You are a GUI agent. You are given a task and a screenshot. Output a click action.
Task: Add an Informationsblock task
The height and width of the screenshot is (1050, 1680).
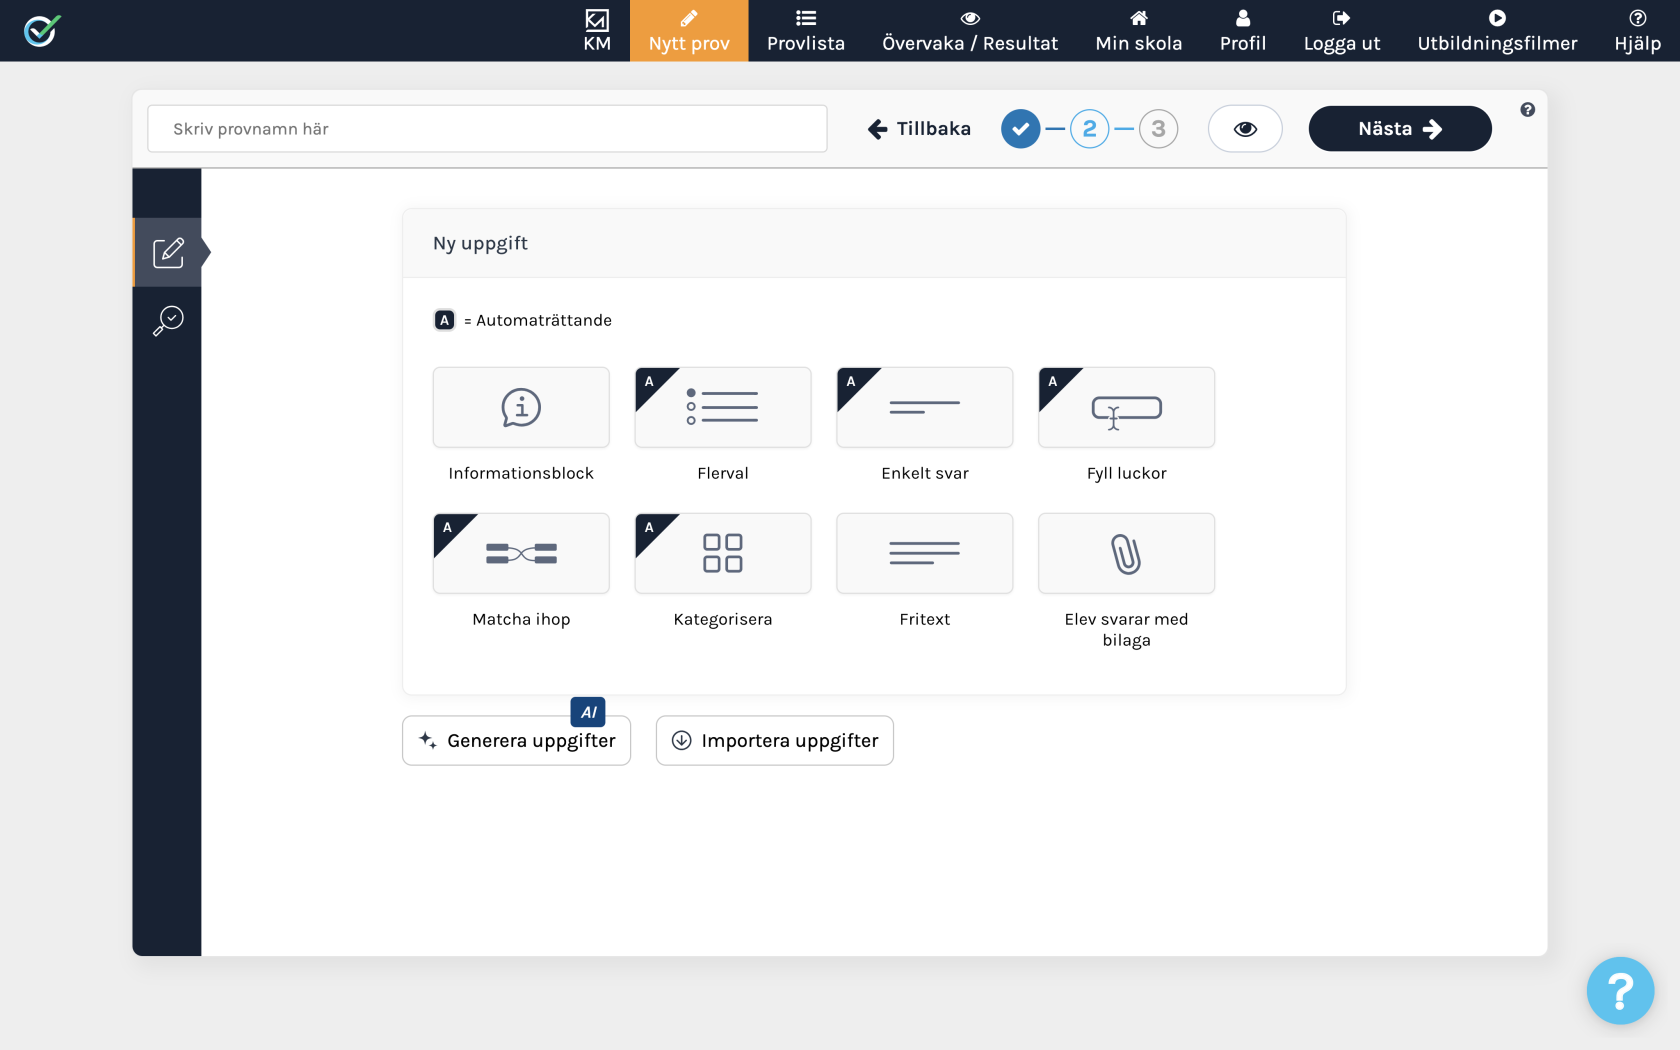pos(521,407)
